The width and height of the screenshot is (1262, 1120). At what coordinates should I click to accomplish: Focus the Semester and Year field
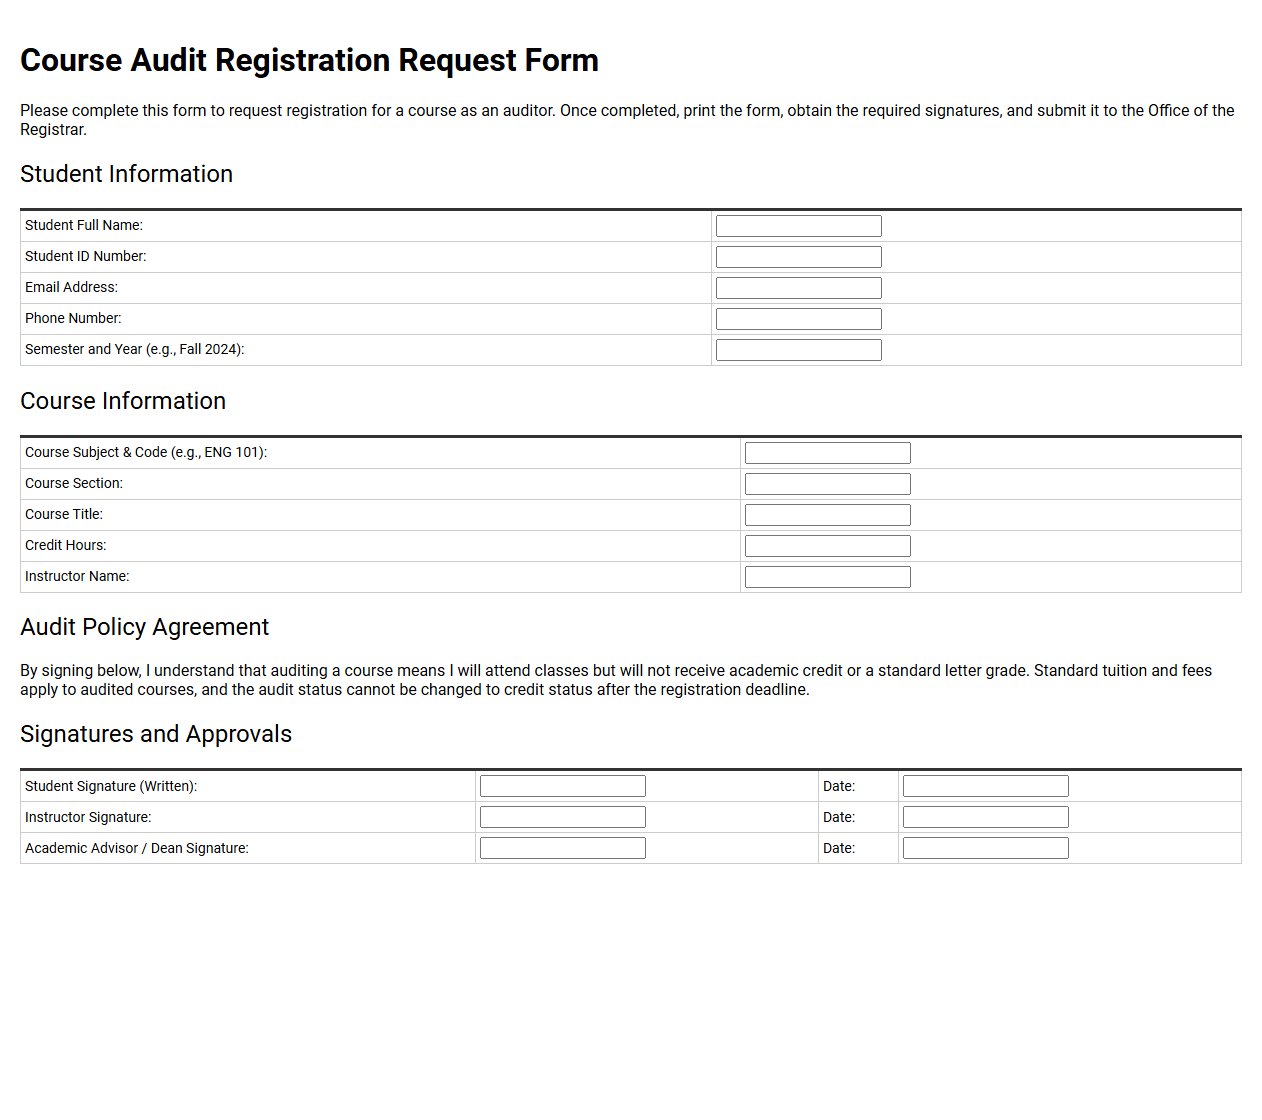pyautogui.click(x=799, y=350)
